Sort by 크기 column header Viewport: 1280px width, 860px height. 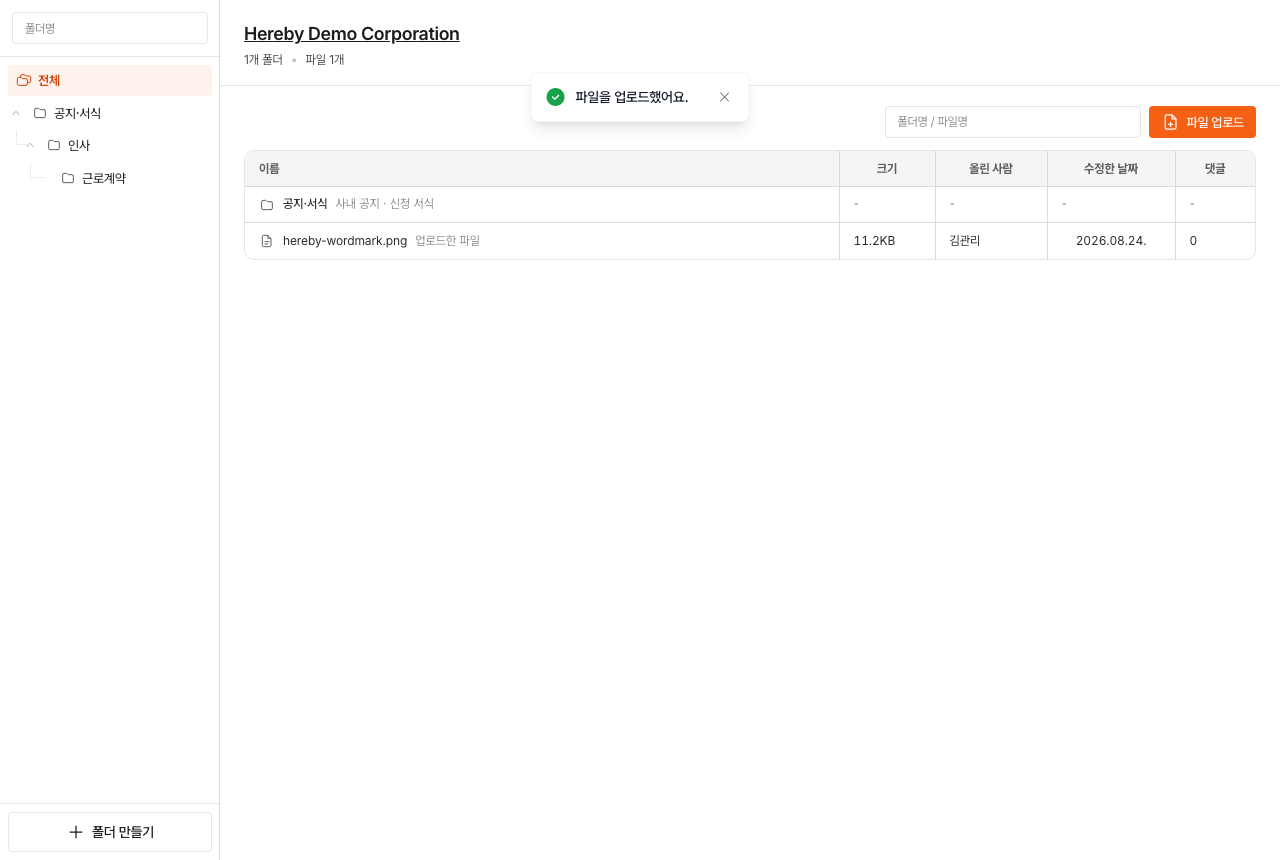[x=887, y=169]
